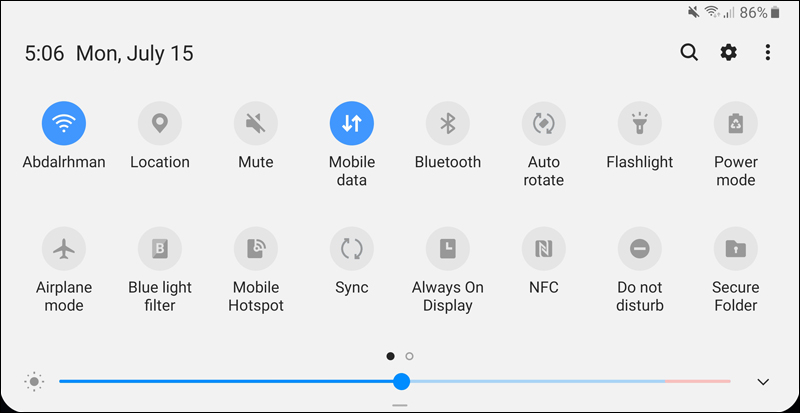Viewport: 800px width, 413px height.
Task: Tap the NFC label
Action: (544, 288)
